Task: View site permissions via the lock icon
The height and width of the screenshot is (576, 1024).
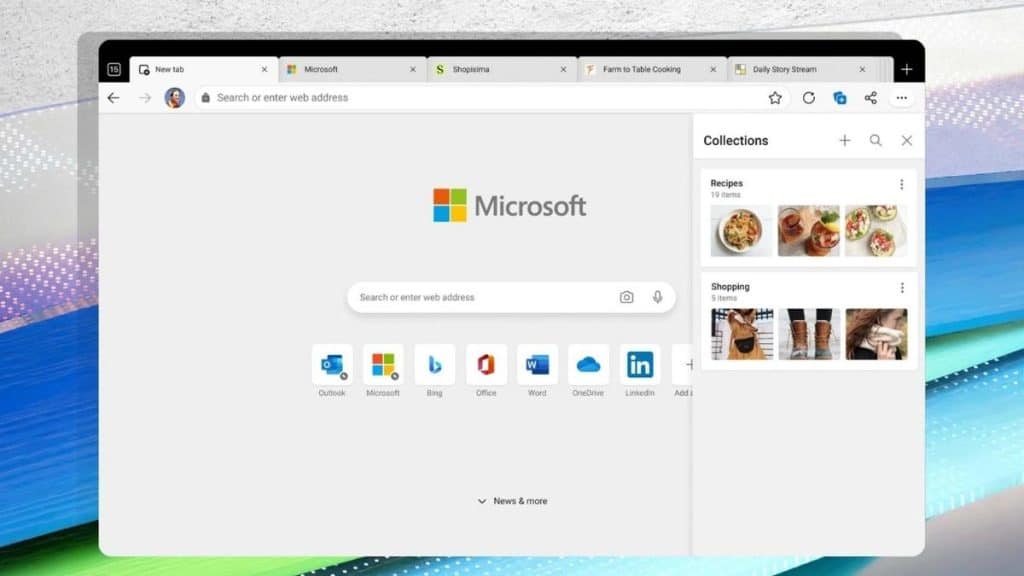Action: pos(203,97)
